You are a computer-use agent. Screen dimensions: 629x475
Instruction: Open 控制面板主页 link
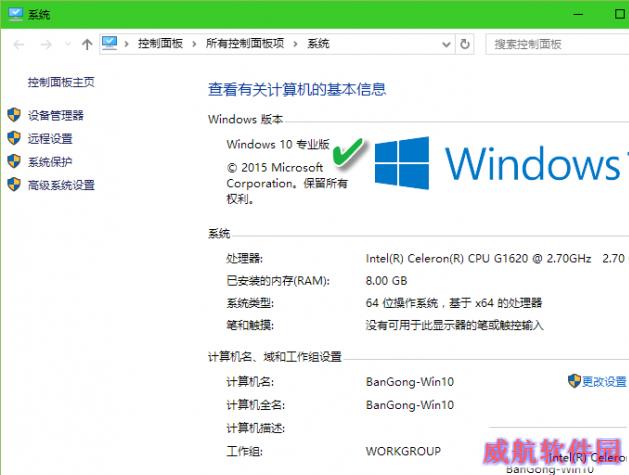61,82
